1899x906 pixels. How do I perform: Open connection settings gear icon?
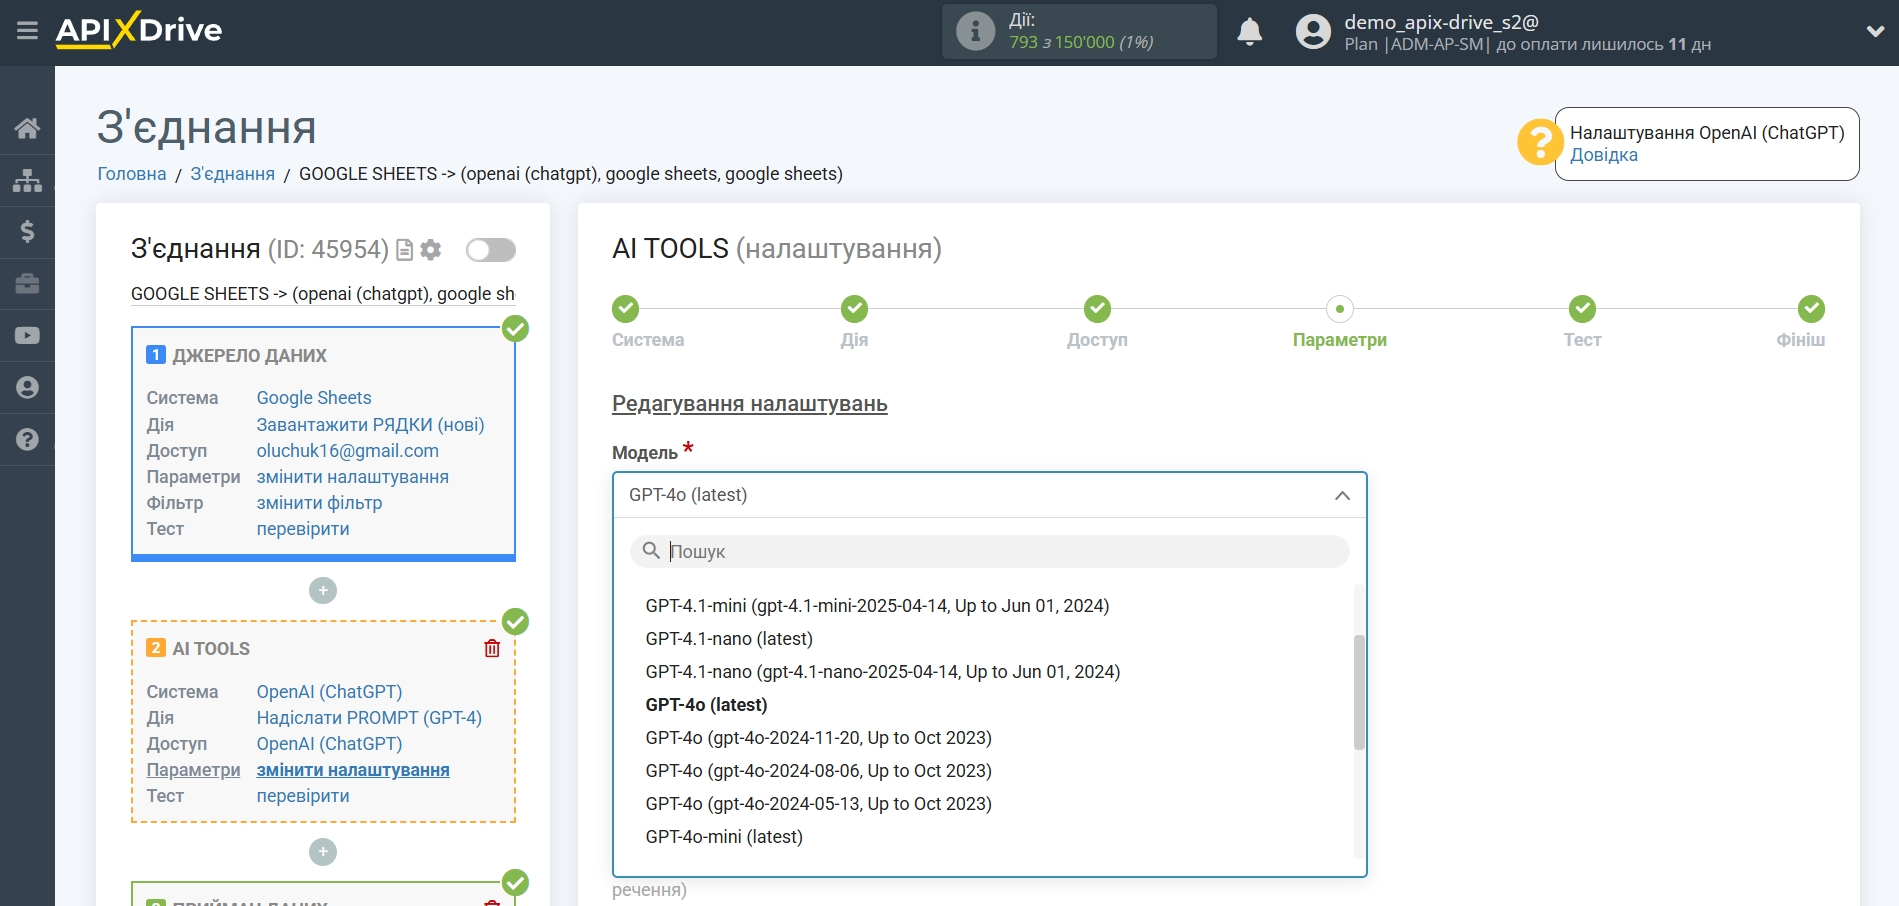click(431, 250)
